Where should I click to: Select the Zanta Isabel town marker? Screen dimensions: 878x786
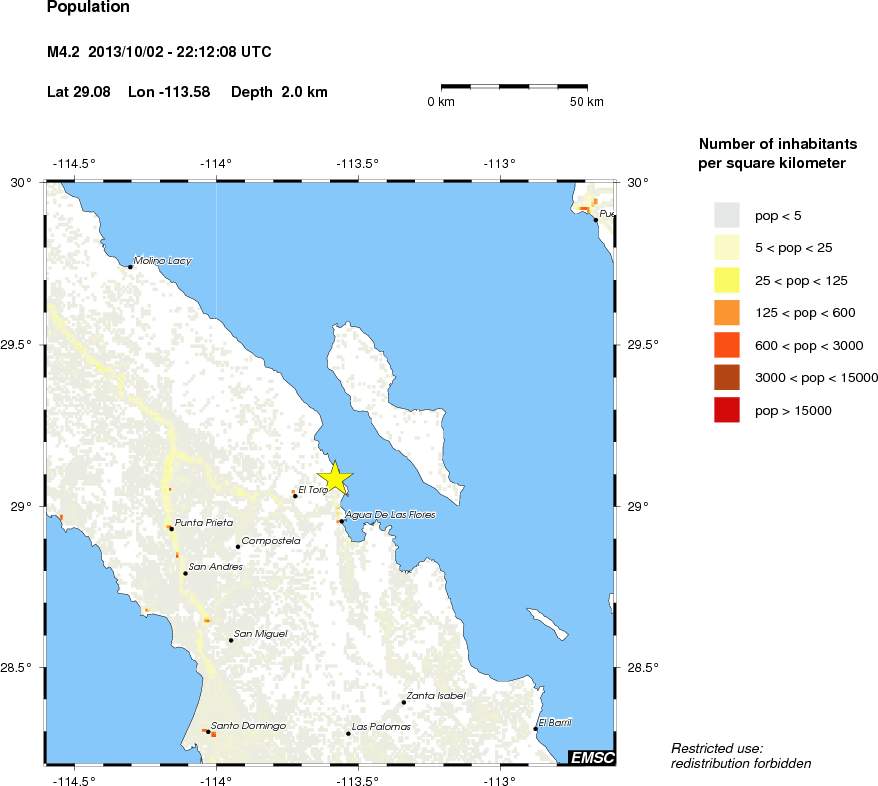[x=403, y=702]
